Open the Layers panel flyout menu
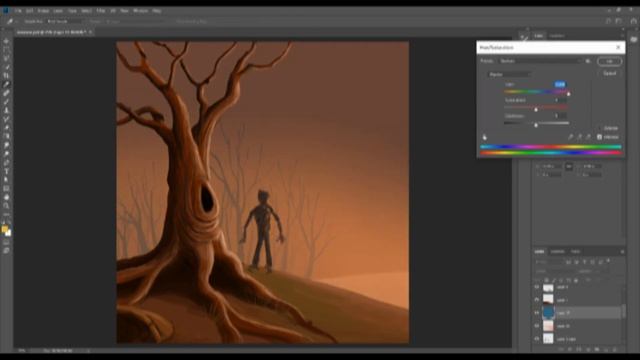 click(622, 252)
